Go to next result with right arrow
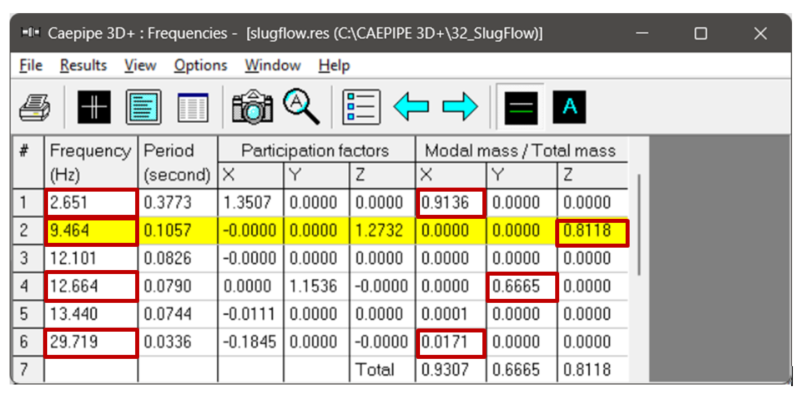The width and height of the screenshot is (801, 393). (x=460, y=107)
